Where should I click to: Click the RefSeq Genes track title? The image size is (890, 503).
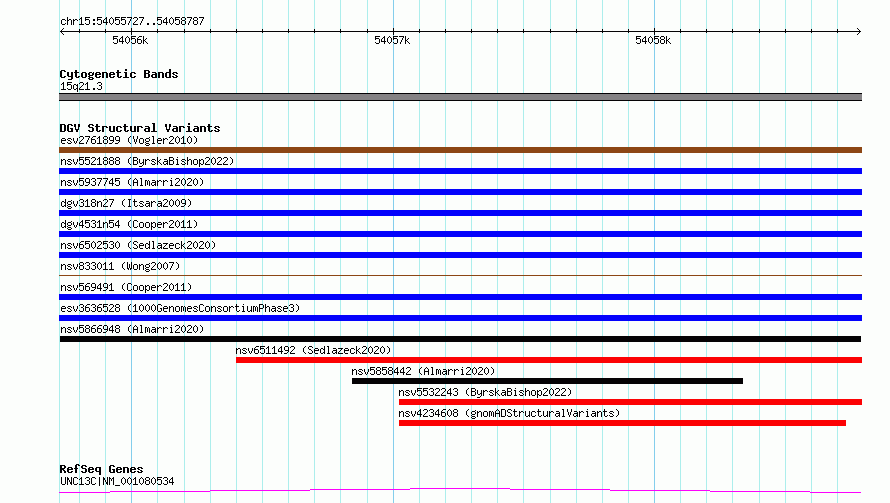click(x=101, y=469)
